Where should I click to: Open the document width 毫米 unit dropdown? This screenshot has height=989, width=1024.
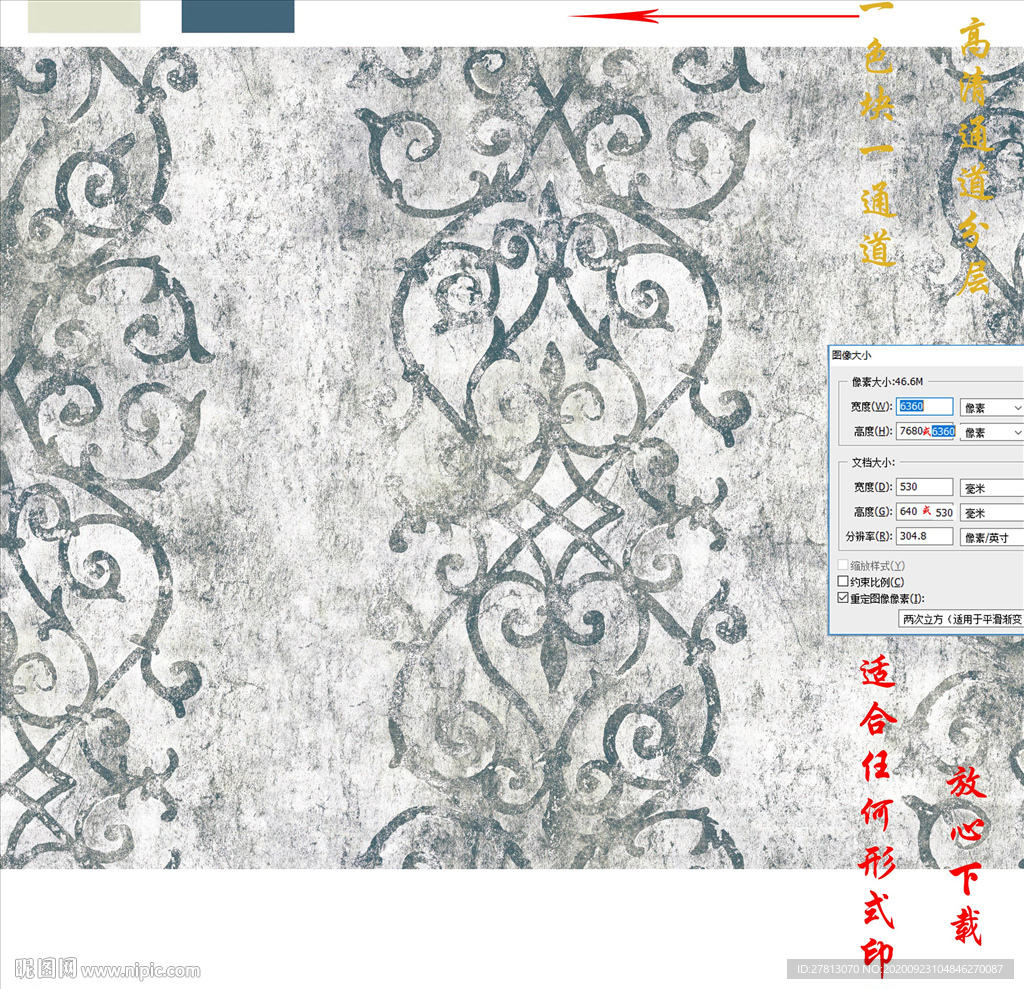tap(991, 488)
